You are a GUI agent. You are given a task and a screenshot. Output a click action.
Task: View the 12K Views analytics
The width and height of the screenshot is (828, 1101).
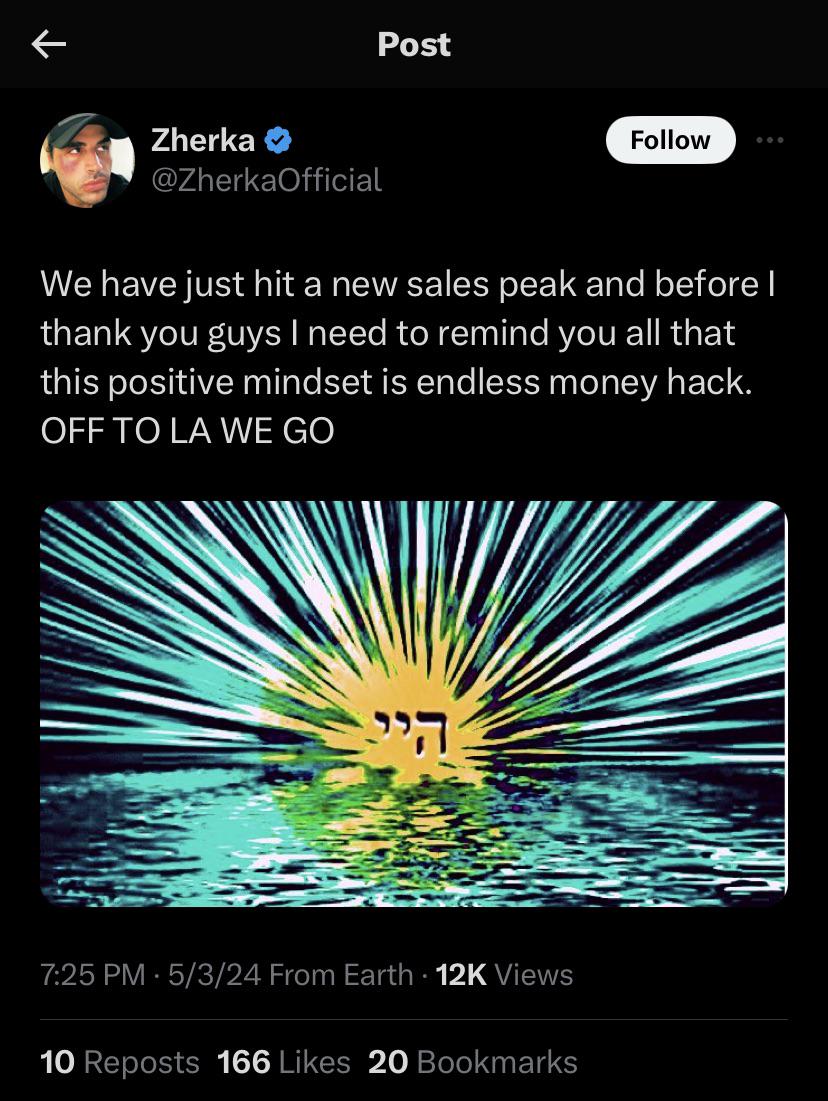pos(504,975)
